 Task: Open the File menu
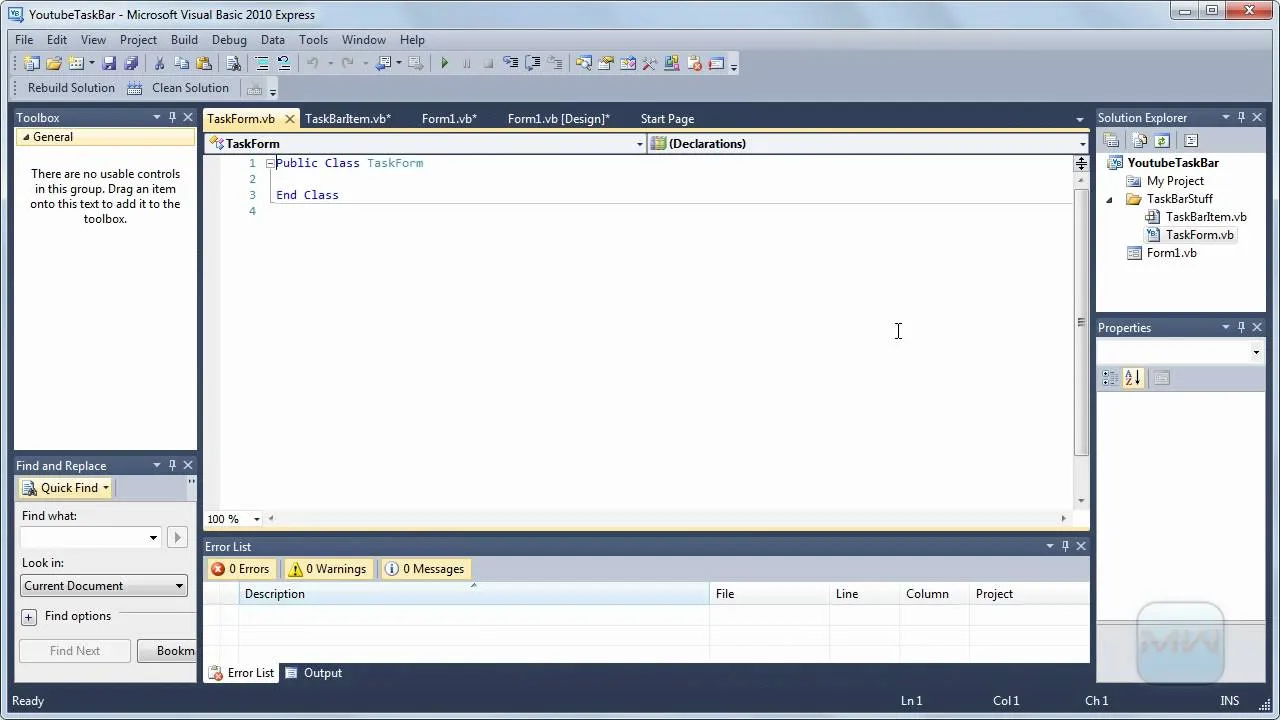[x=24, y=40]
